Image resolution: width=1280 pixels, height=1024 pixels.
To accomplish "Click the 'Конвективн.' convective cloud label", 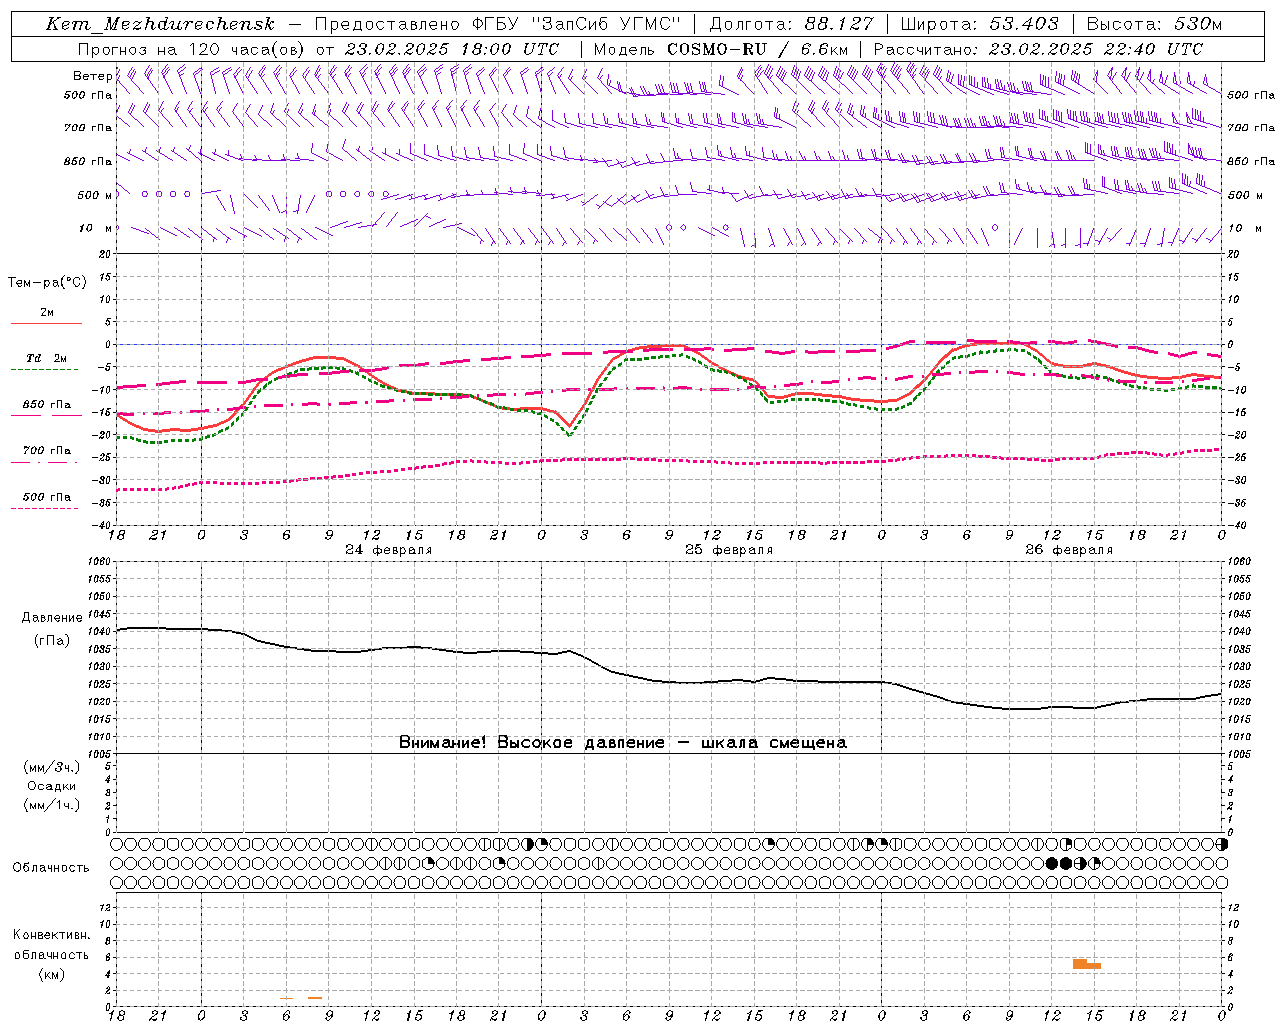I will point(51,935).
